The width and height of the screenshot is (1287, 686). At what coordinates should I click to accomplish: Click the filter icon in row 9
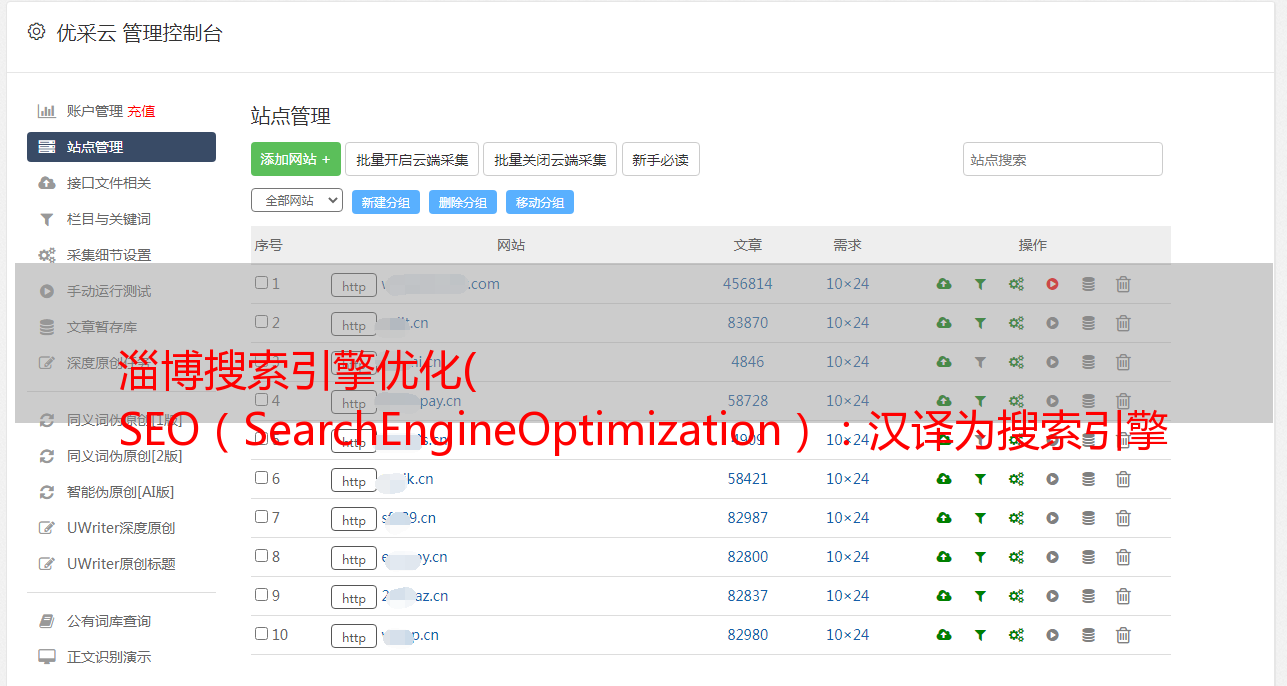[980, 596]
